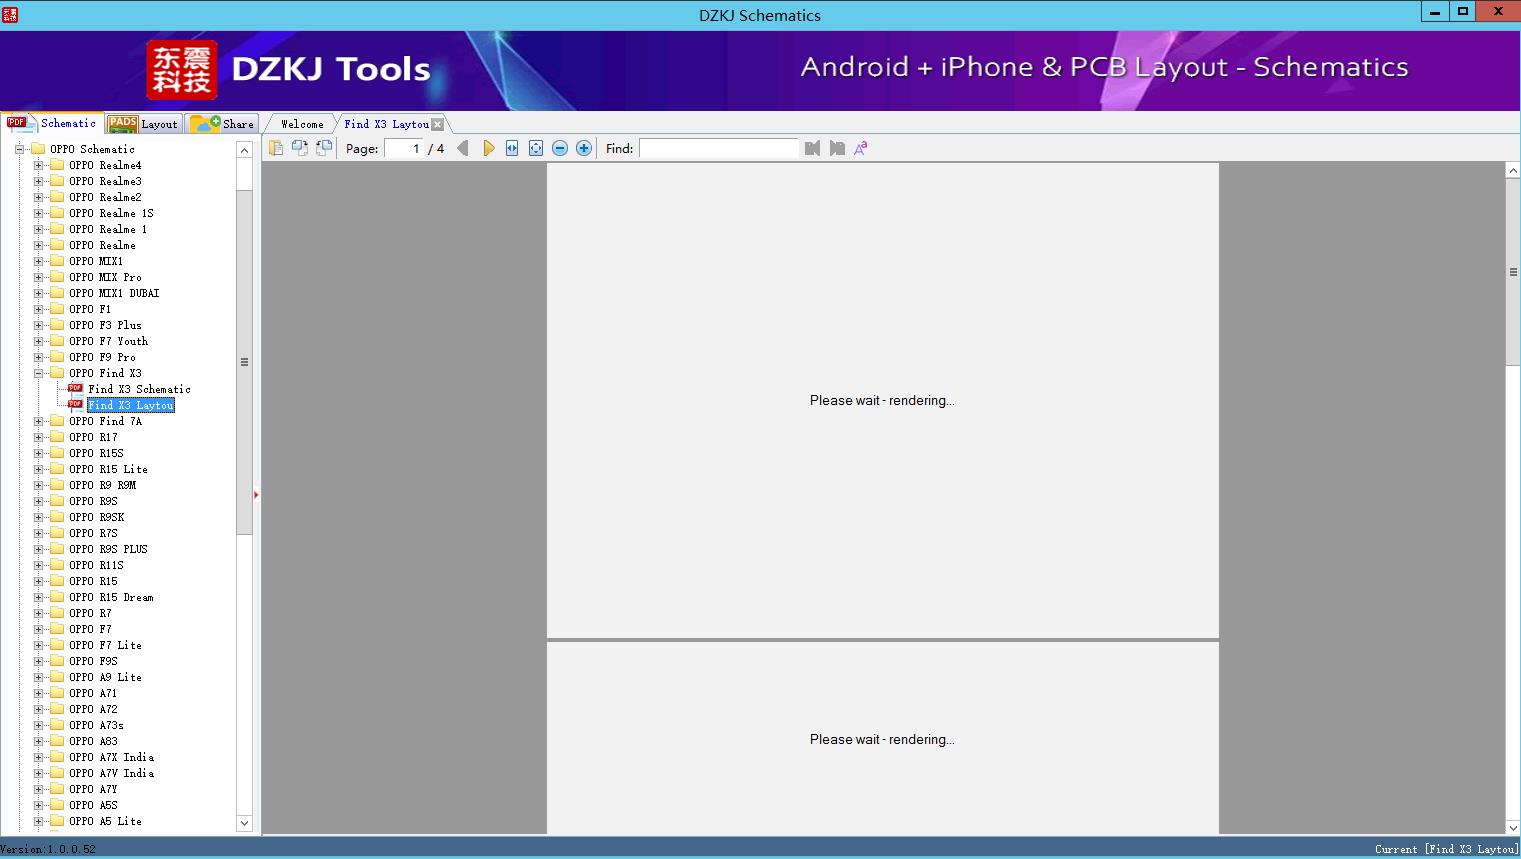Collapse the OPPO Schematic root node
The image size is (1521, 859).
(x=19, y=149)
